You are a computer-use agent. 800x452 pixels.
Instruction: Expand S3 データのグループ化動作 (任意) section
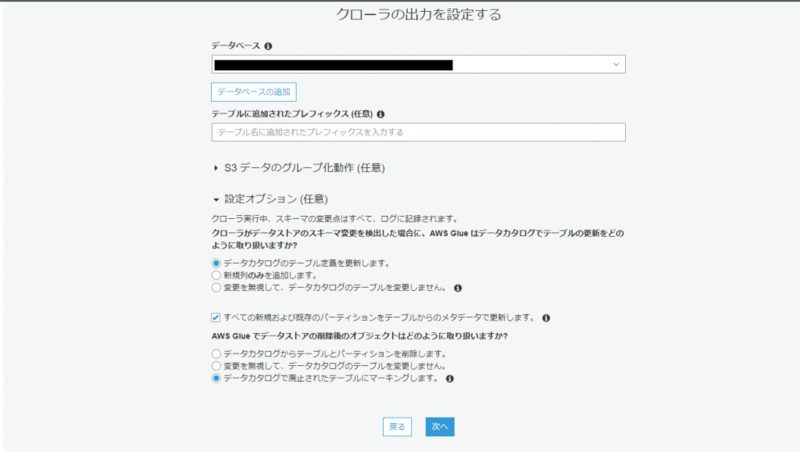coord(299,168)
